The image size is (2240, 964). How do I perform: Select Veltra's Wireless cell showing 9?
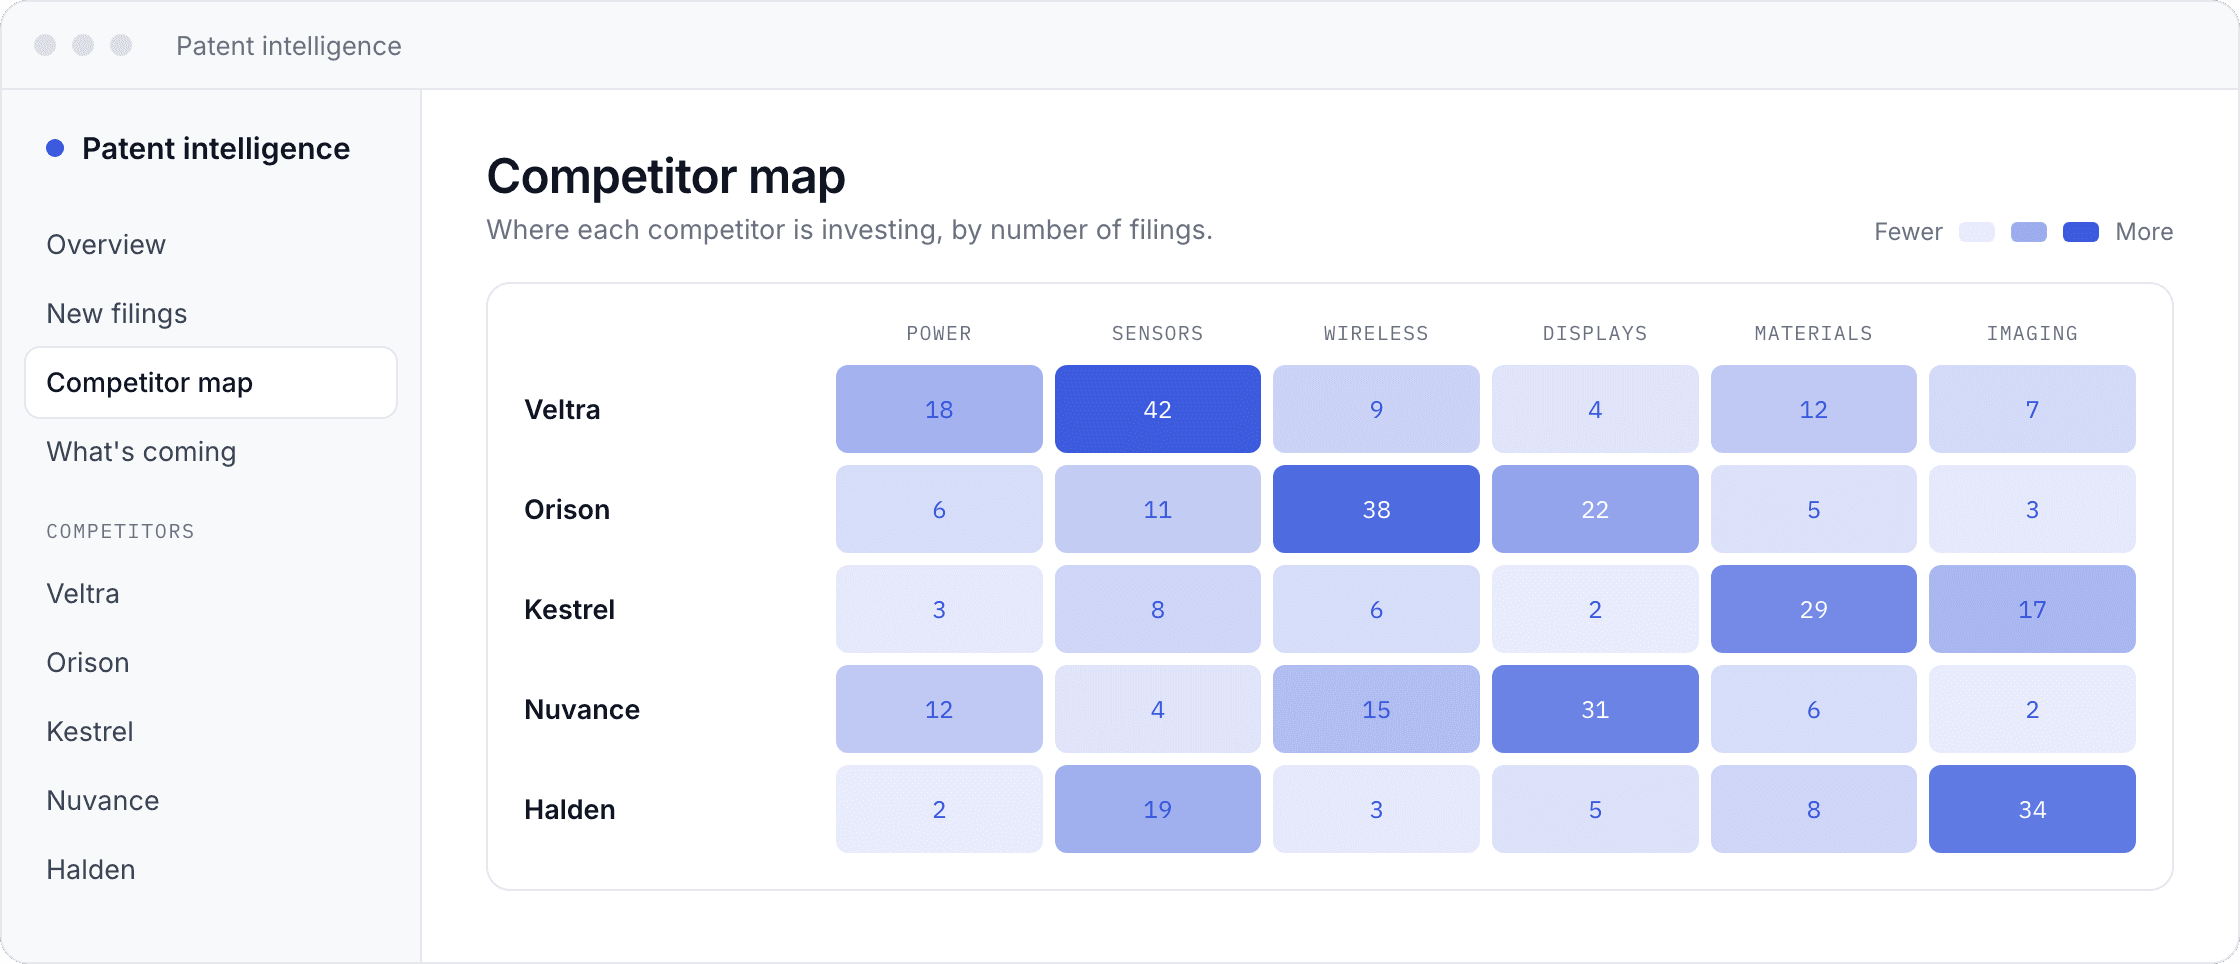(1376, 409)
